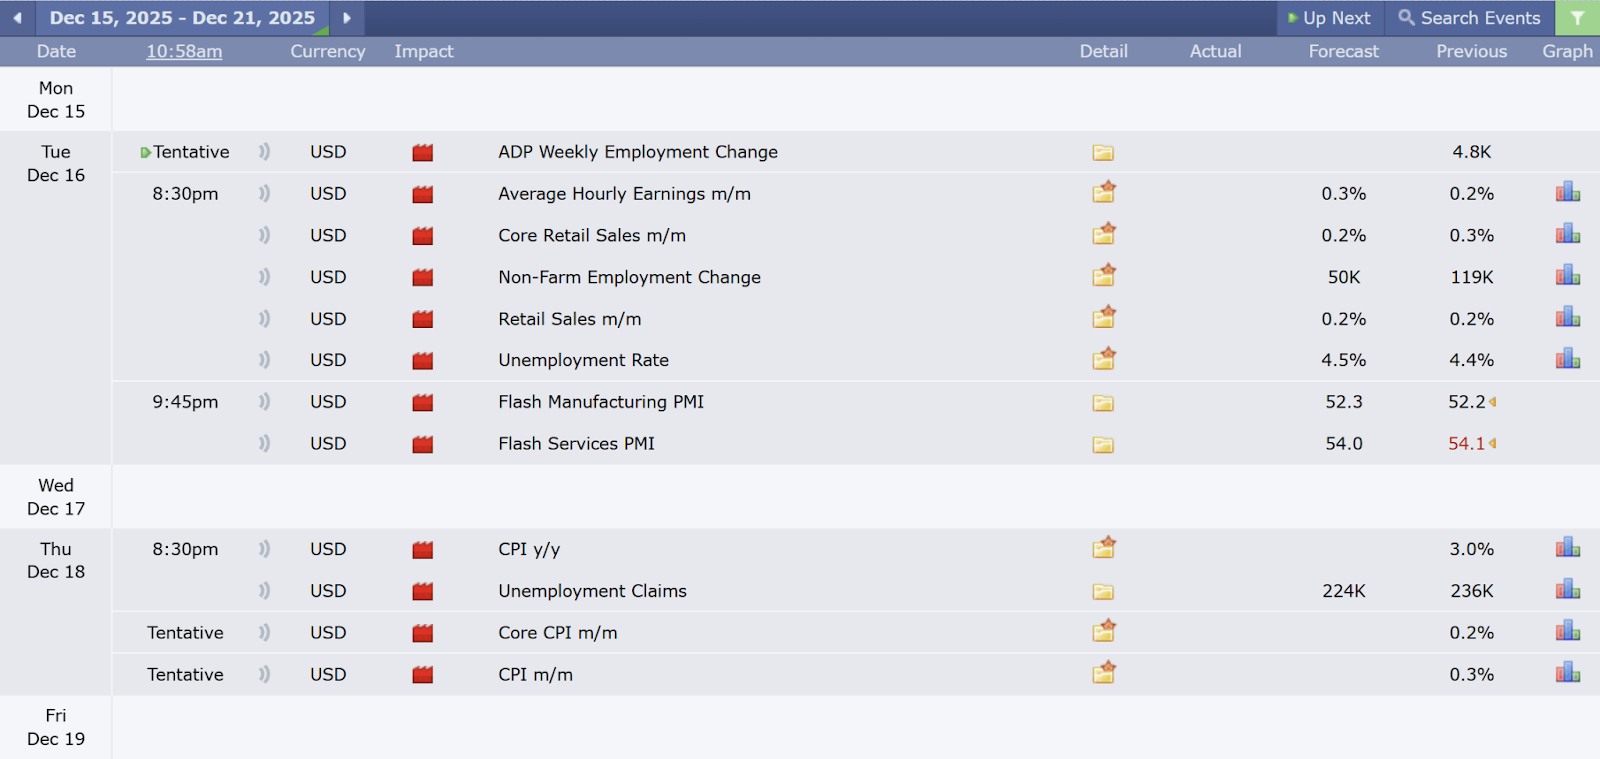The width and height of the screenshot is (1600, 759).
Task: Toggle sound alert for CPI m/m
Action: pyautogui.click(x=264, y=675)
